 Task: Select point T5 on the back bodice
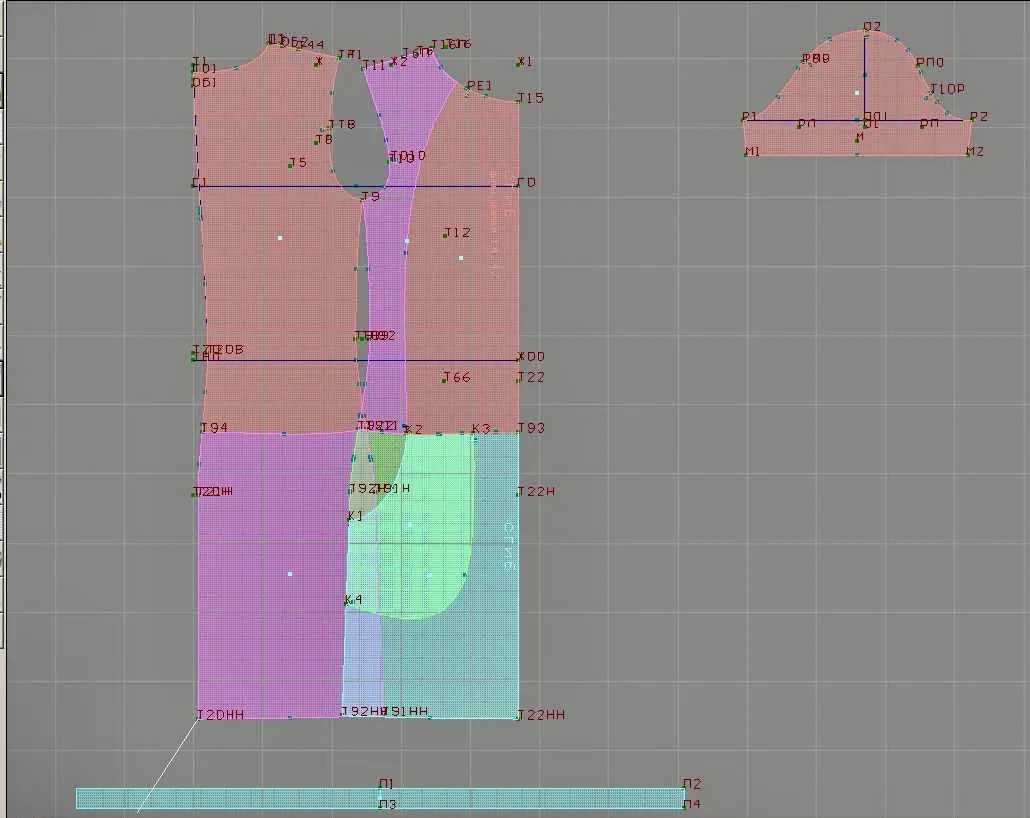[x=298, y=162]
